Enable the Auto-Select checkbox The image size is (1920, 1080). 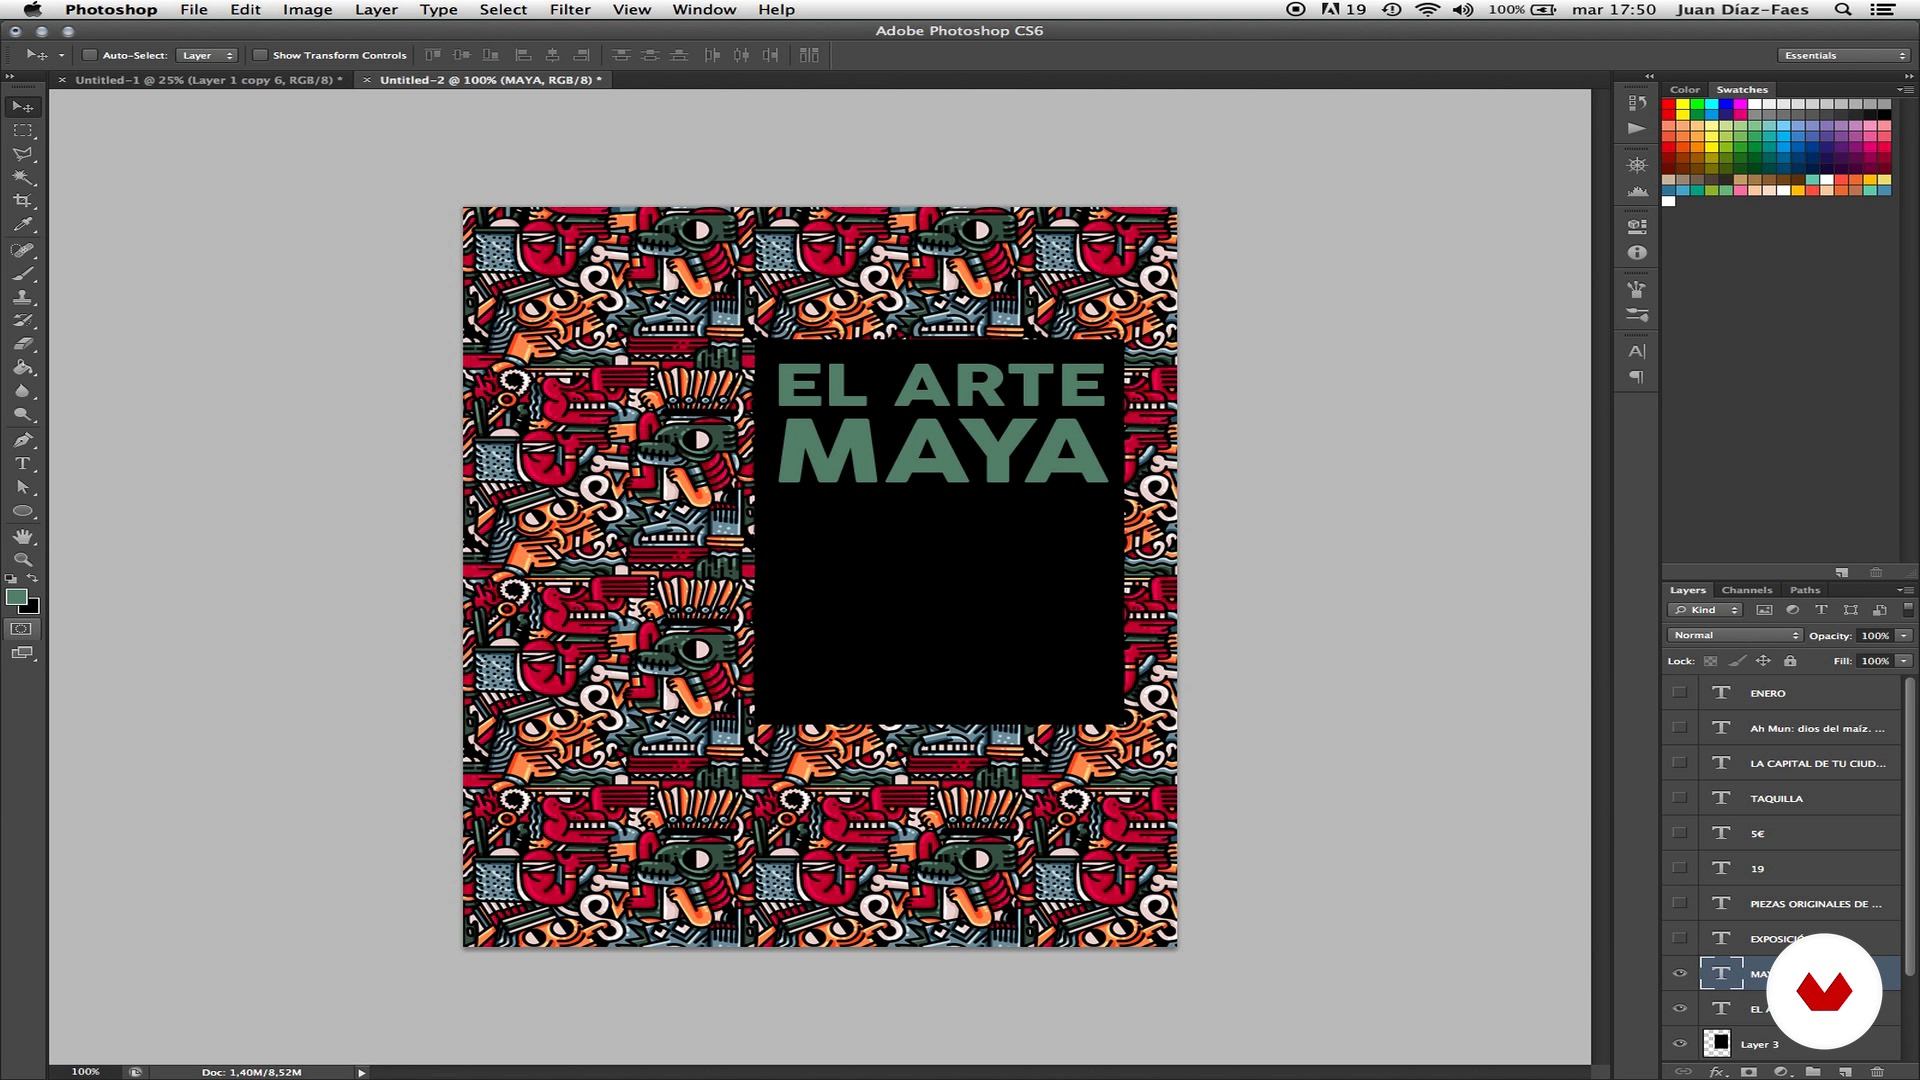click(x=89, y=55)
